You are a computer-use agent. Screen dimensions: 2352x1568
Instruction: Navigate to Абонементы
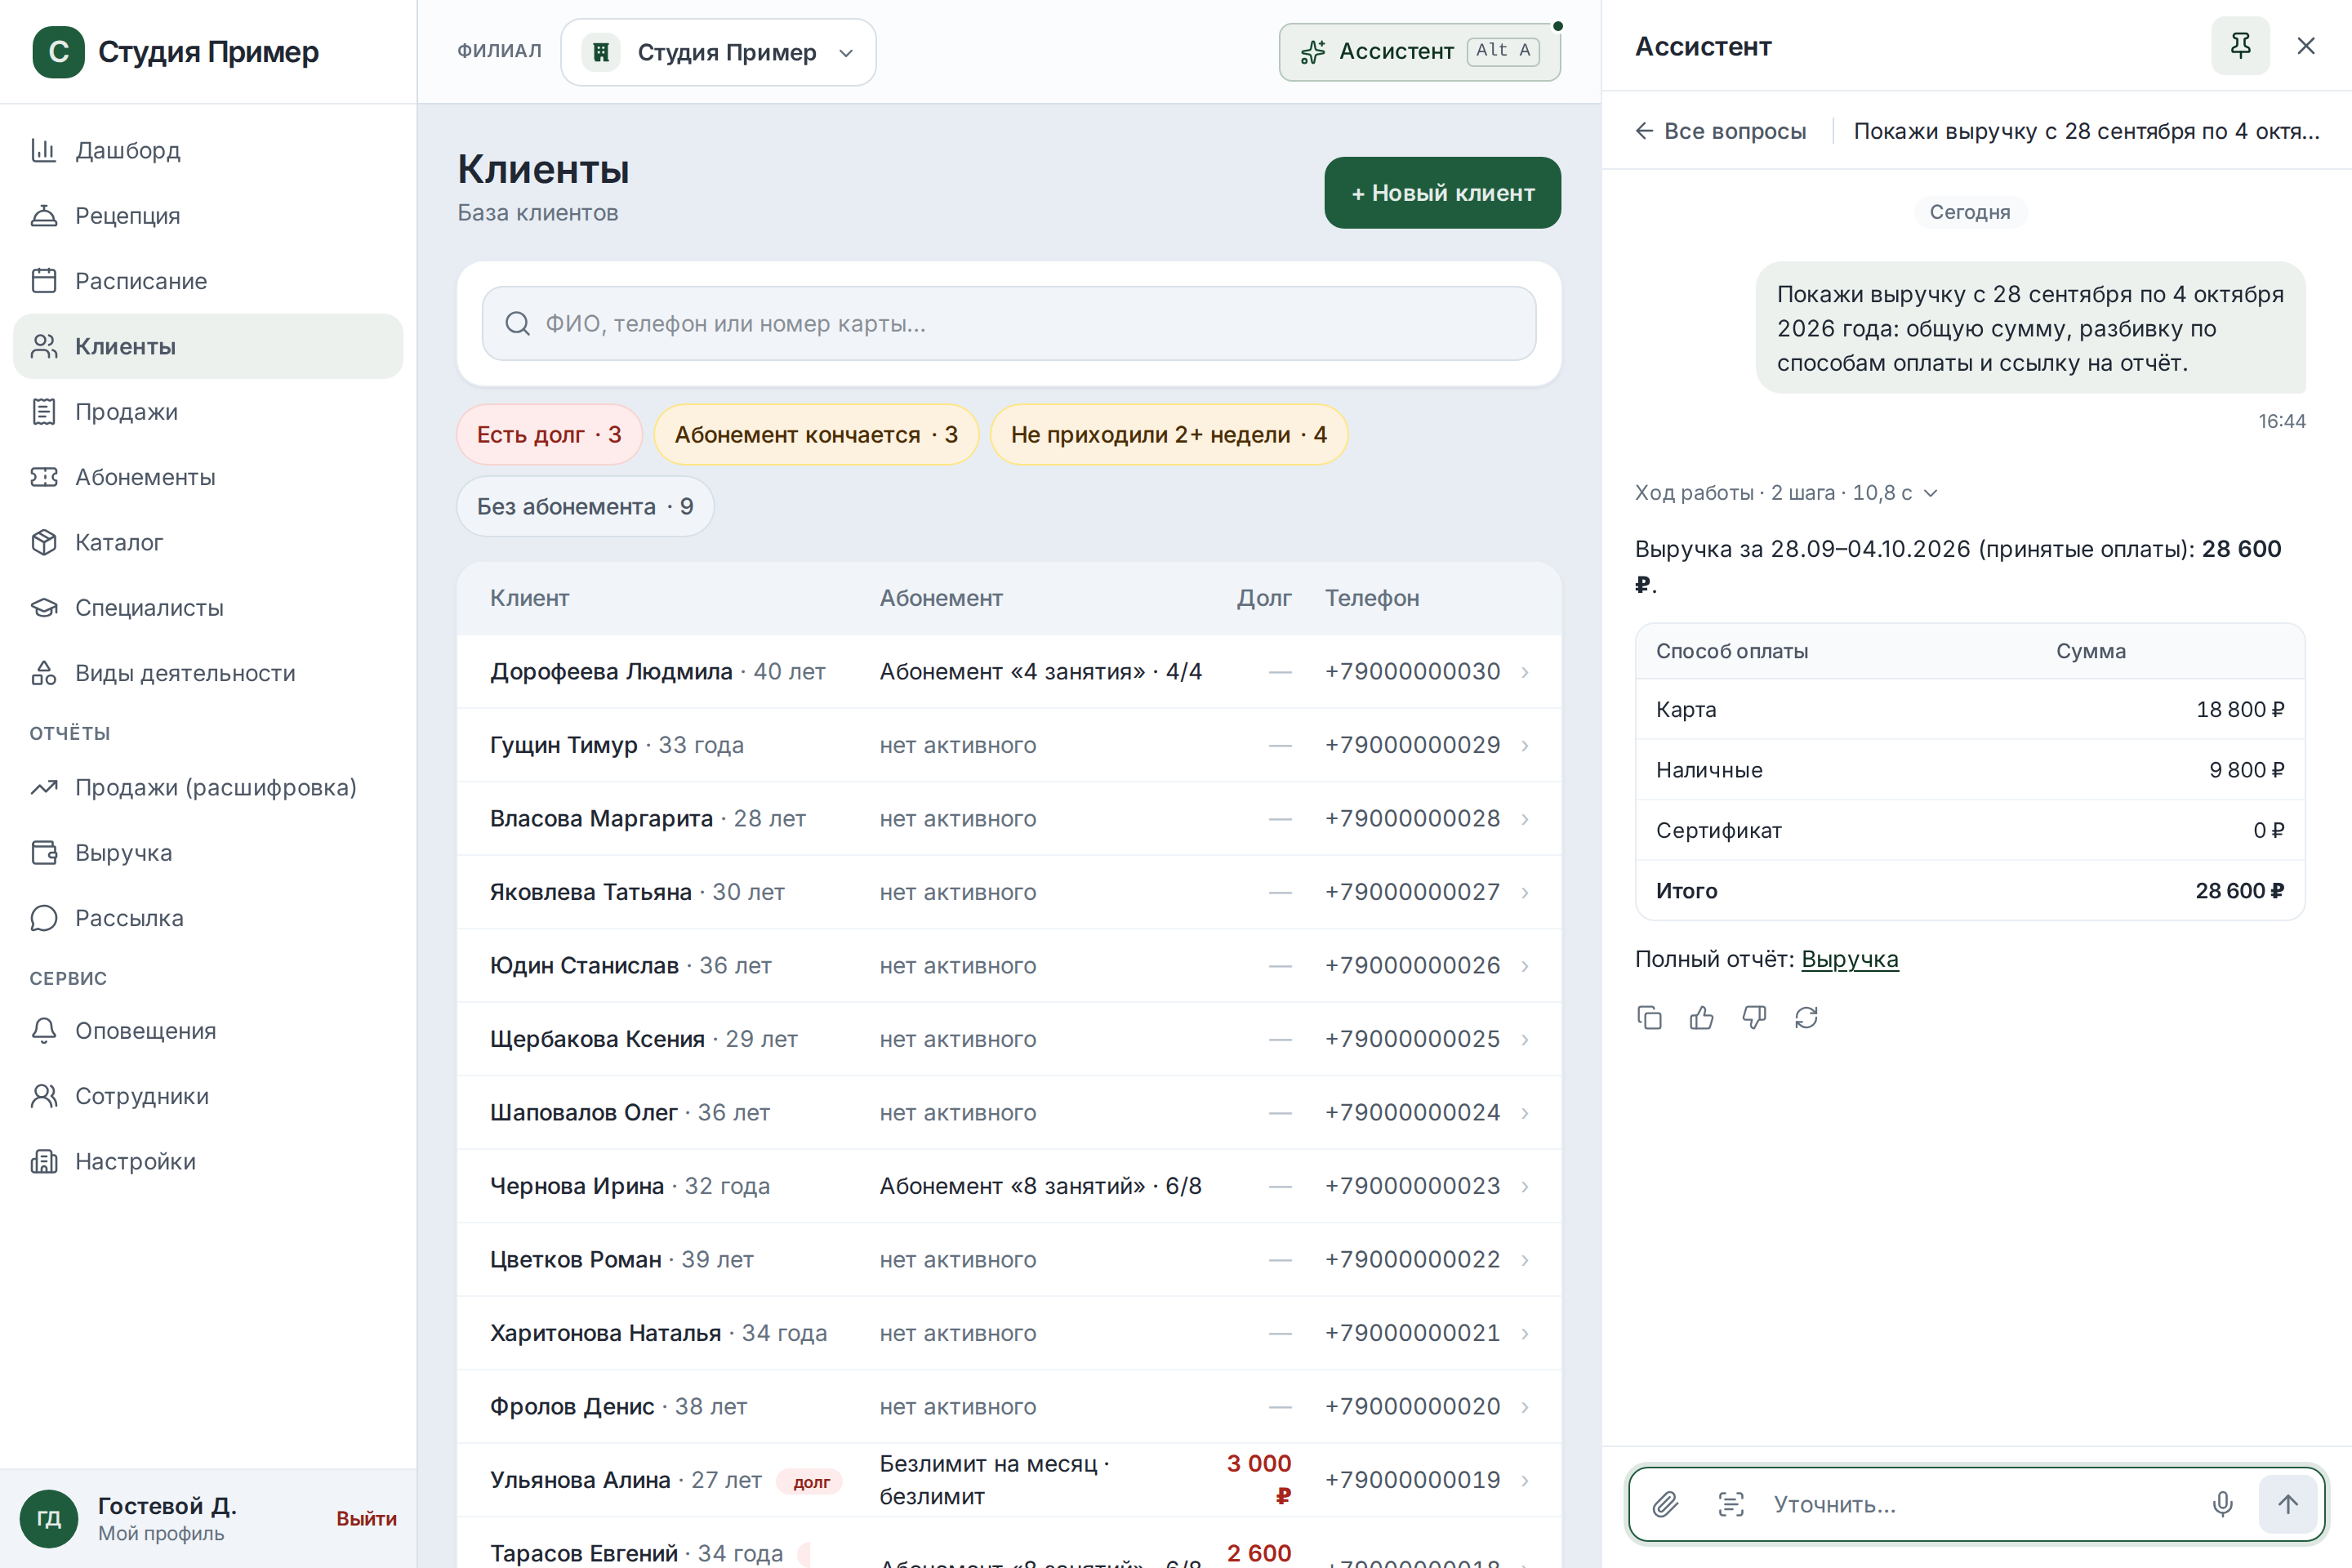[208, 477]
